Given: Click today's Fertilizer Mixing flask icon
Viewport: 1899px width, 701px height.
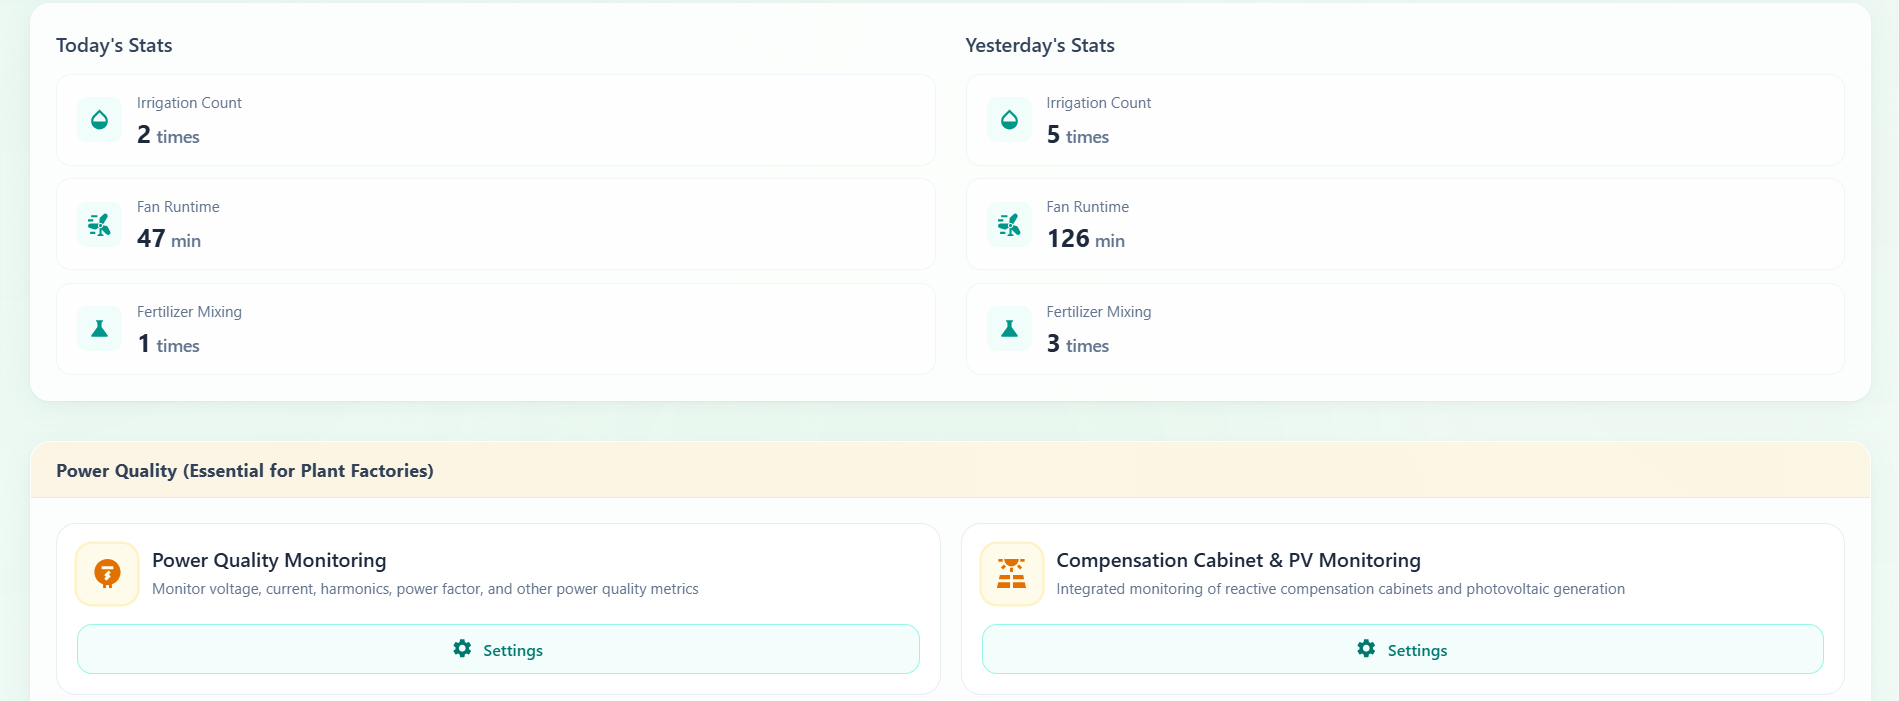Looking at the screenshot, I should [99, 329].
